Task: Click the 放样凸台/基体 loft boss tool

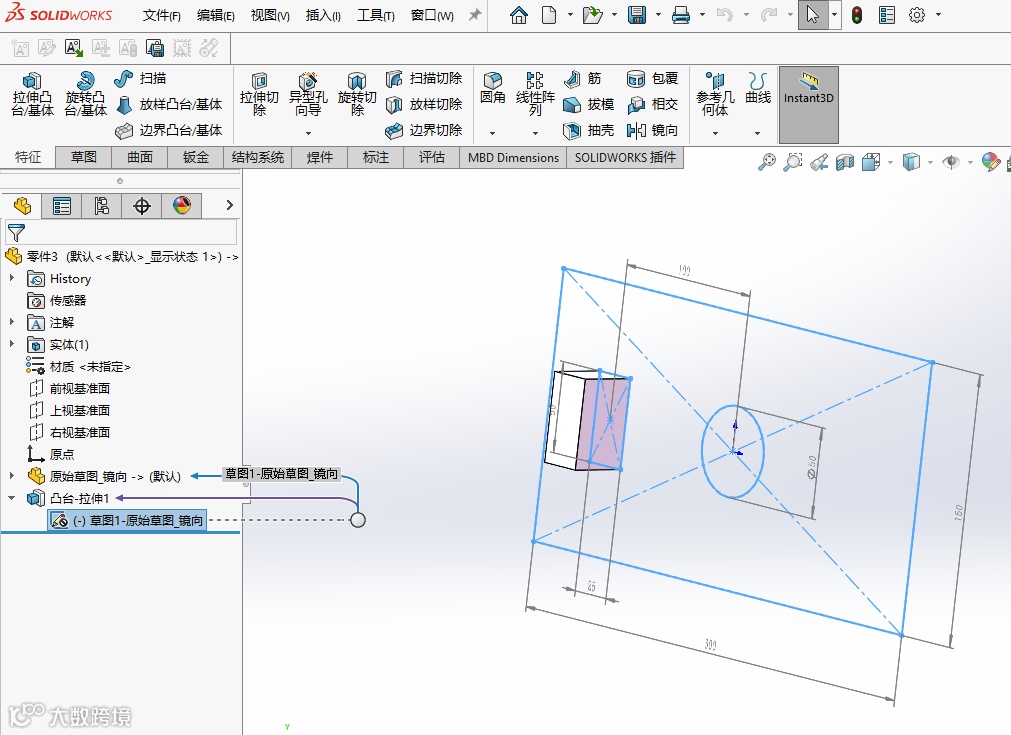Action: [170, 104]
